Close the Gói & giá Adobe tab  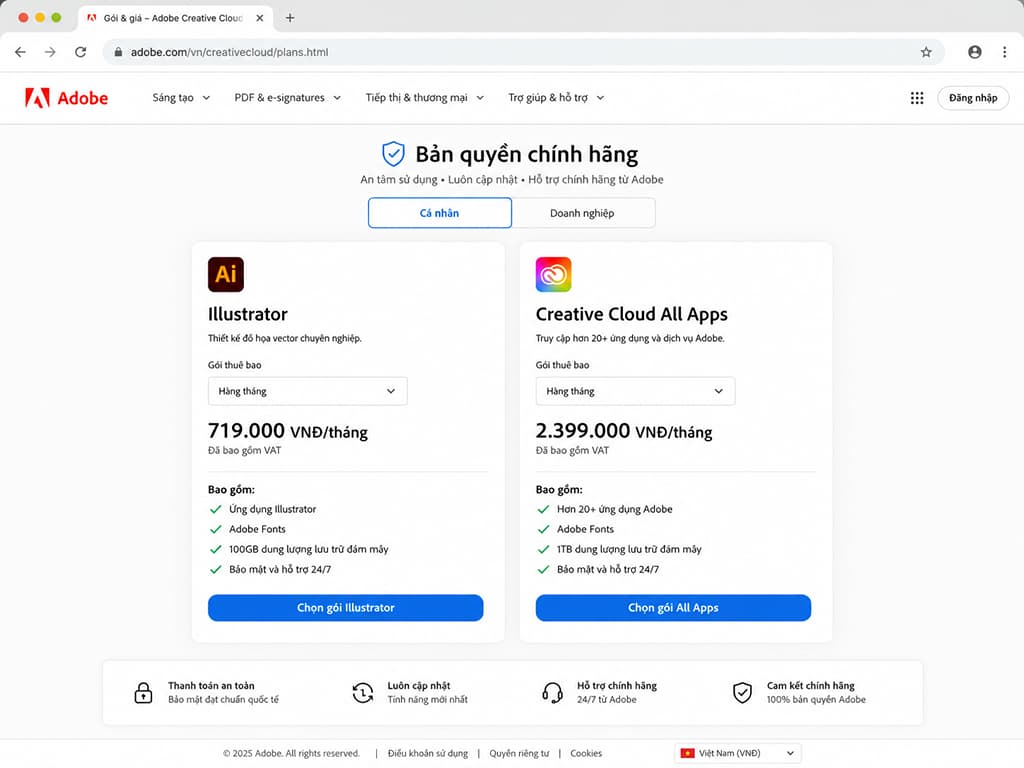click(x=260, y=18)
